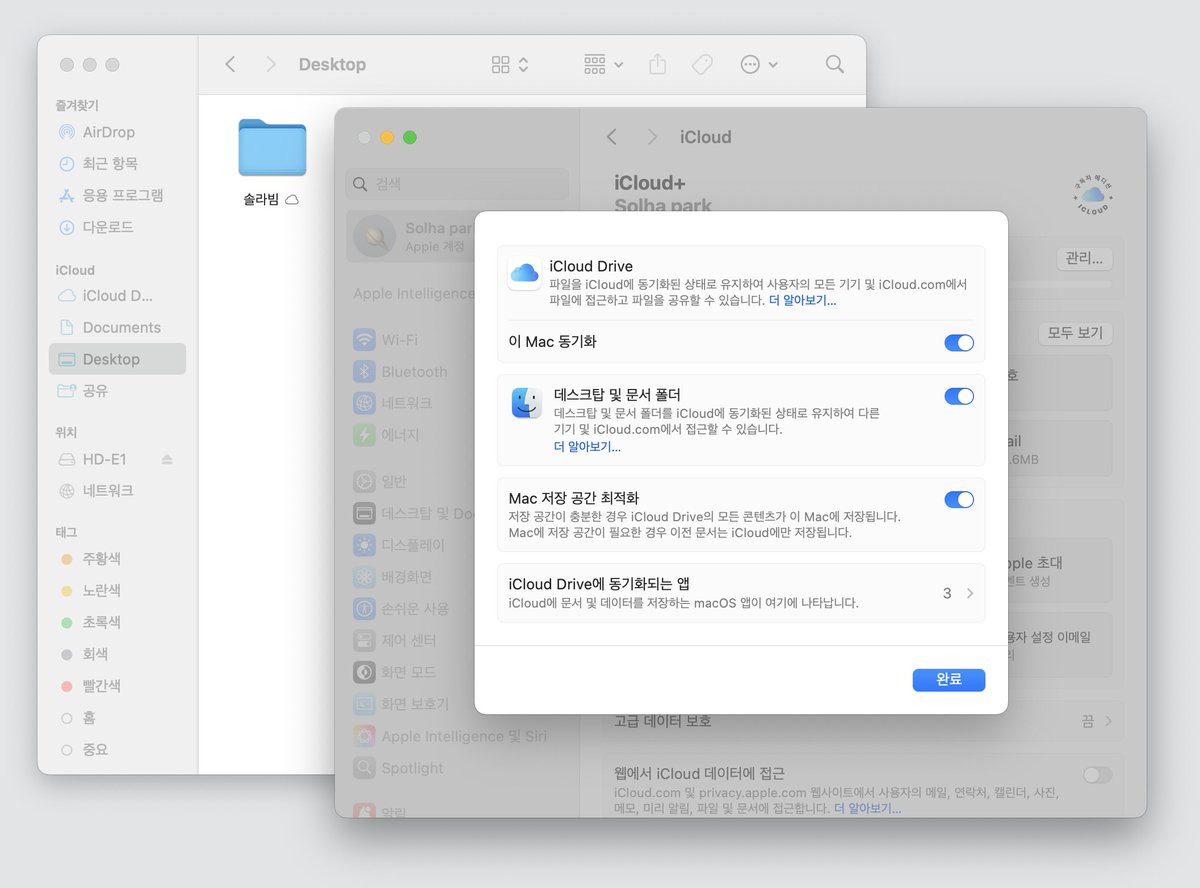Viewport: 1200px width, 888px height.
Task: Click the settings search field 검색
Action: point(458,184)
